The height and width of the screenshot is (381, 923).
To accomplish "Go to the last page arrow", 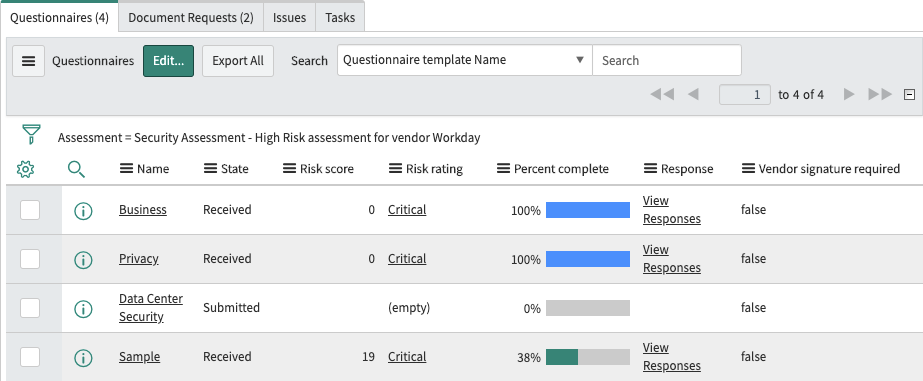I will point(881,94).
